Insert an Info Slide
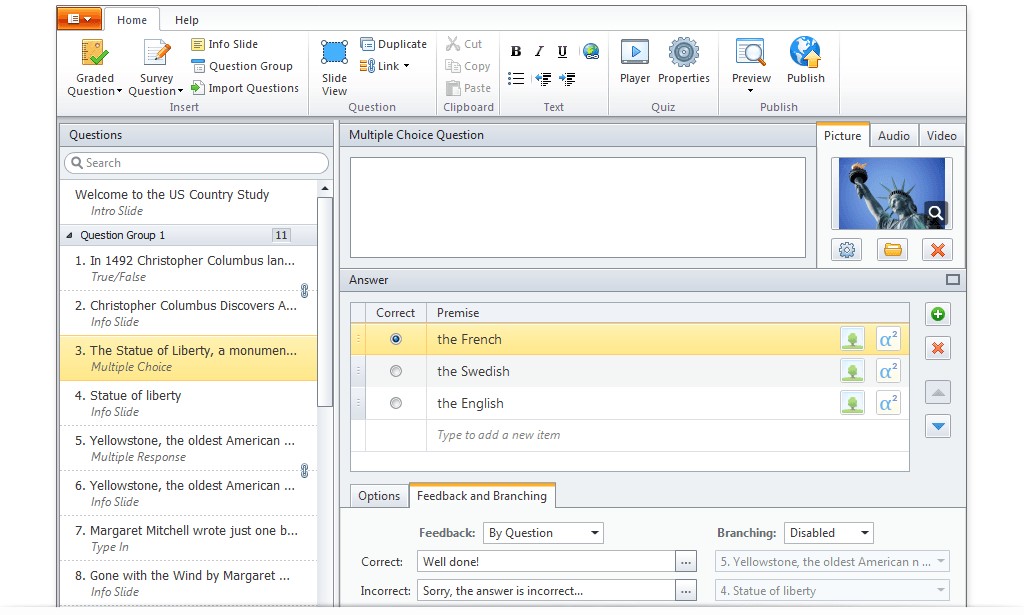Viewport: 1024px width, 615px height. pos(230,44)
